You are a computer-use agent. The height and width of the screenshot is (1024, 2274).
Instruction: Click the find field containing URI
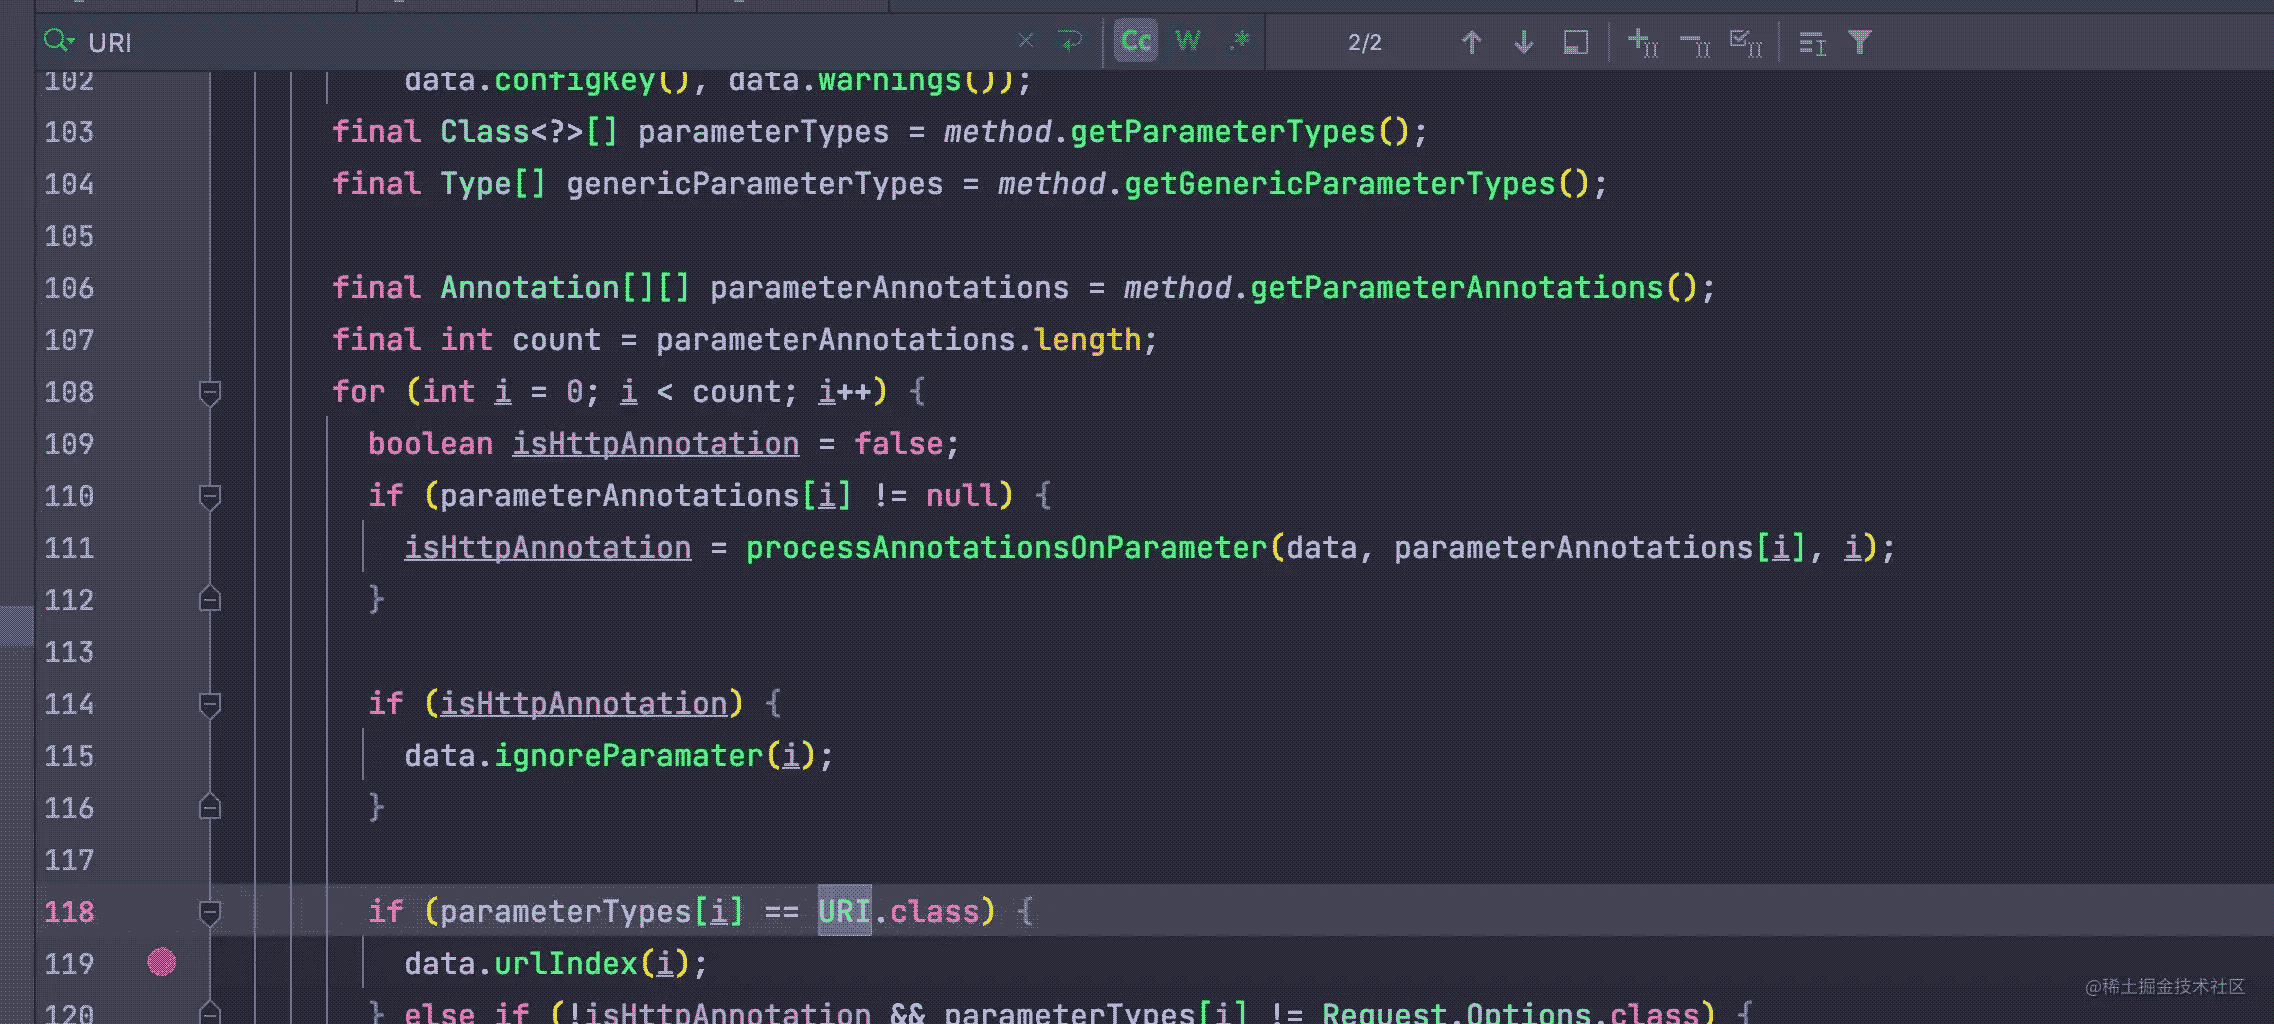[x=500, y=42]
